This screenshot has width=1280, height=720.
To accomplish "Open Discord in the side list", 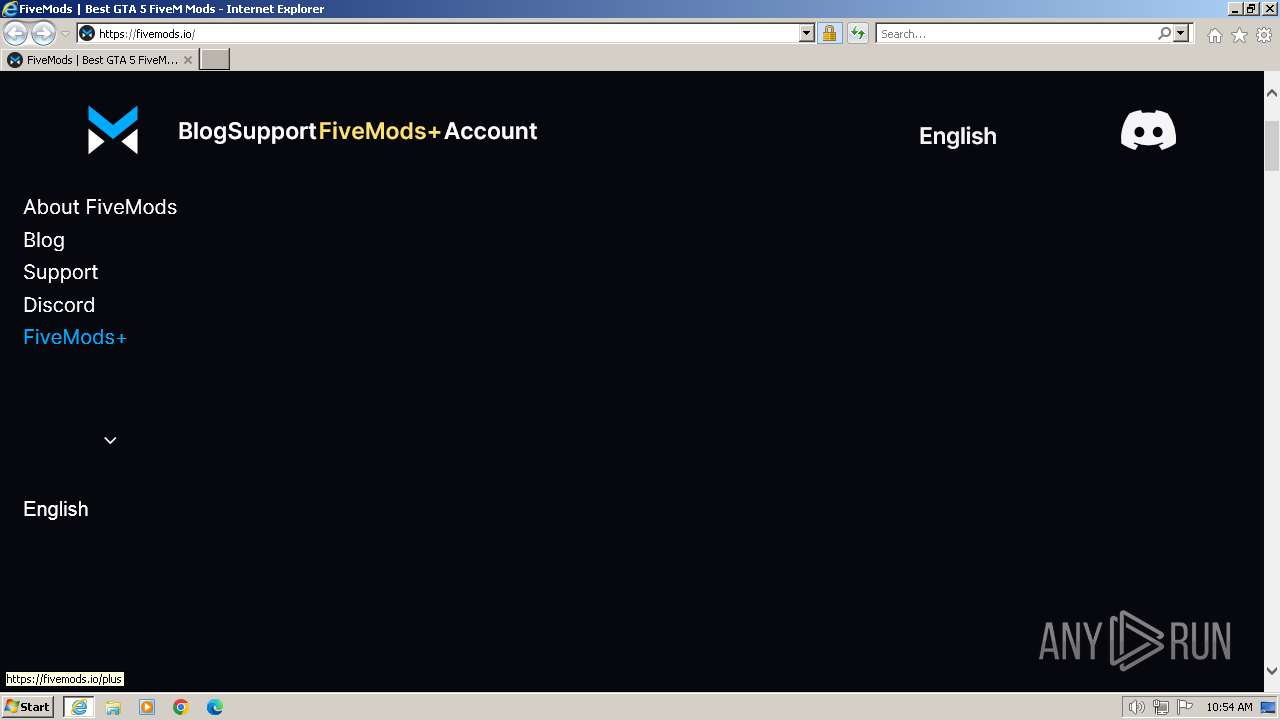I will [59, 305].
